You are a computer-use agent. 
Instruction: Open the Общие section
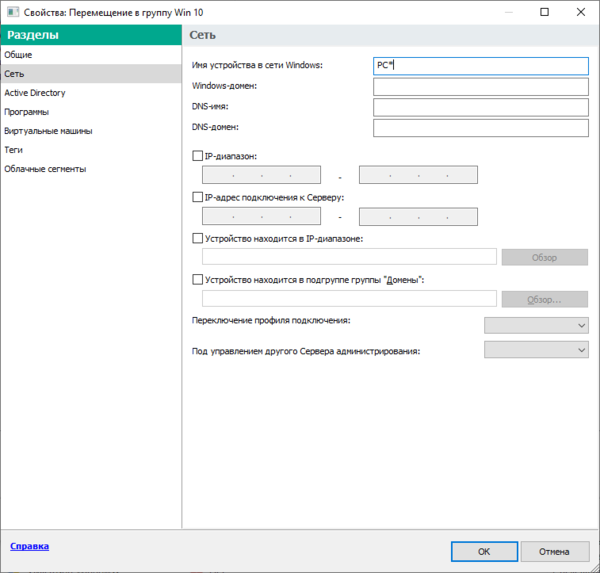18,55
